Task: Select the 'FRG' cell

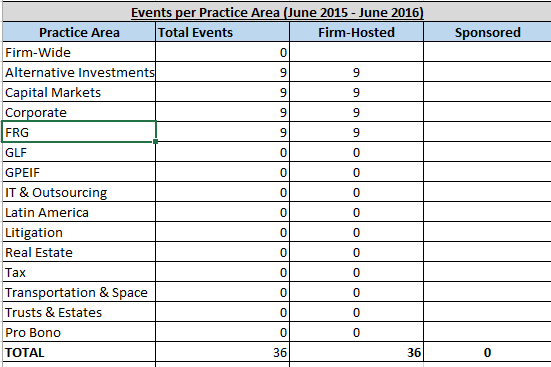Action: click(79, 132)
